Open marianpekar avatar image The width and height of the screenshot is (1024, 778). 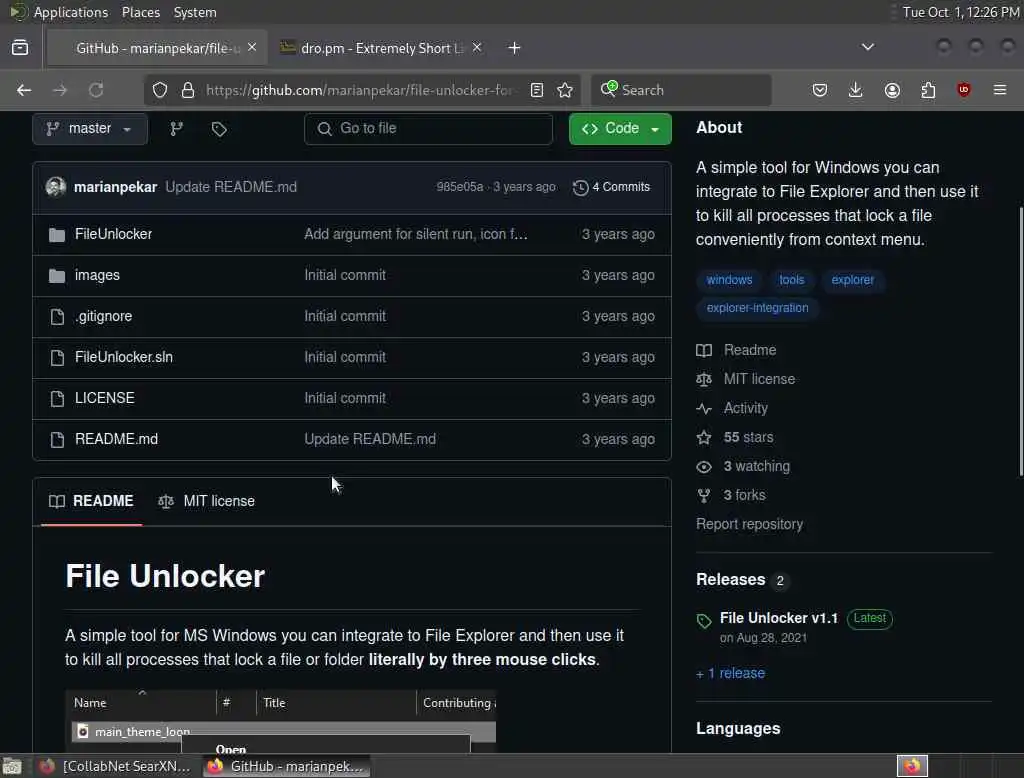pos(56,187)
